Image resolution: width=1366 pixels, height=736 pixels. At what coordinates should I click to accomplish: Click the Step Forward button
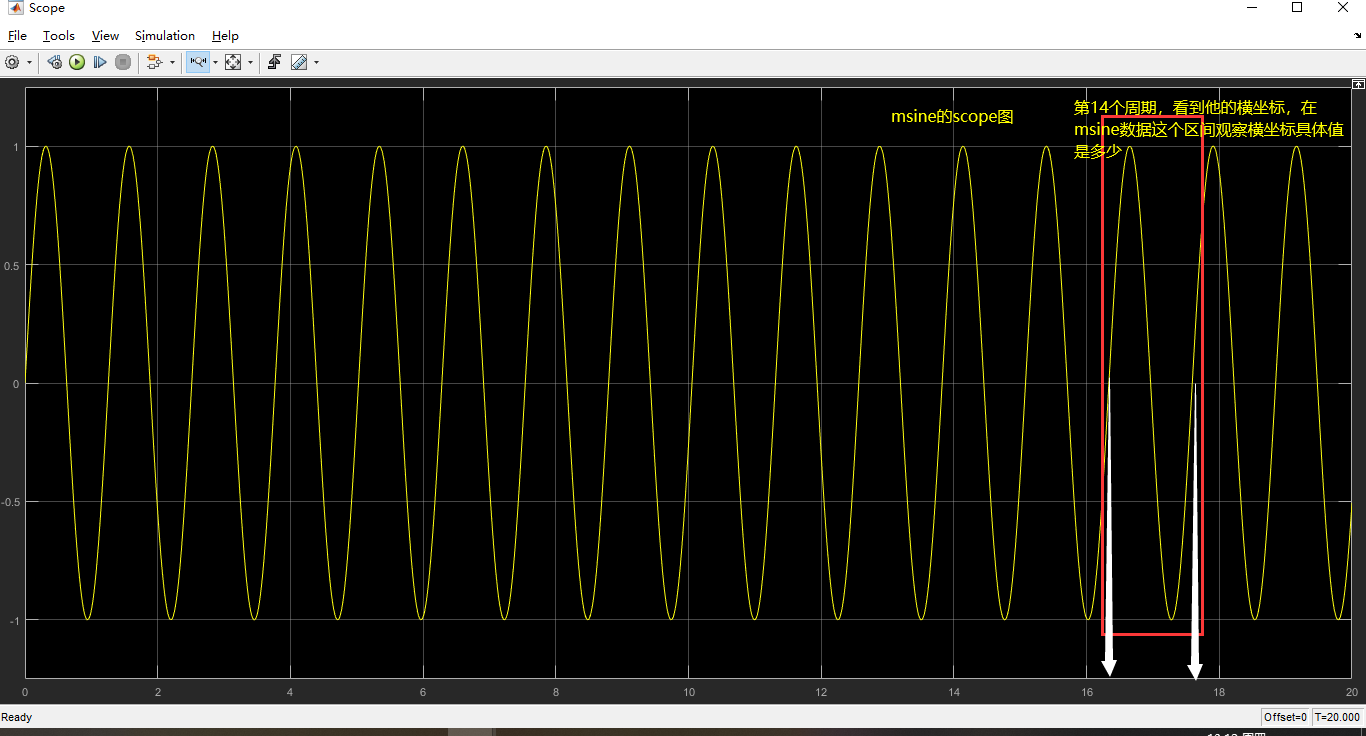(100, 62)
